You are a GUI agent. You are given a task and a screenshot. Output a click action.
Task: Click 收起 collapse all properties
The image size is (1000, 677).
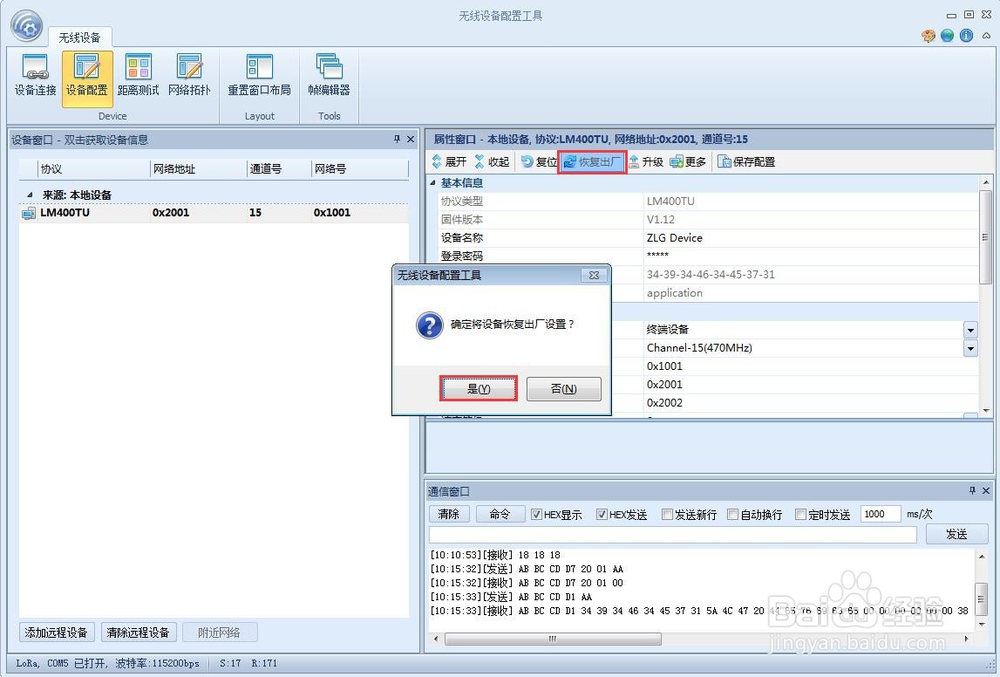tap(492, 162)
